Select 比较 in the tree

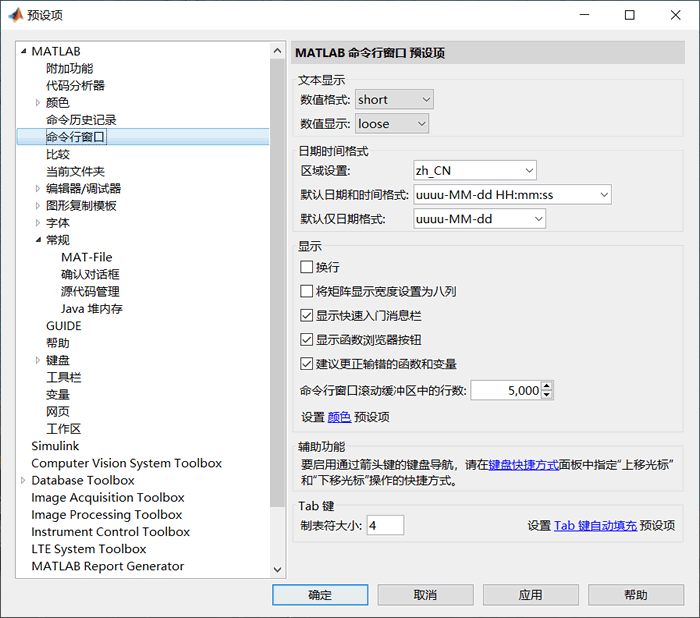point(58,154)
